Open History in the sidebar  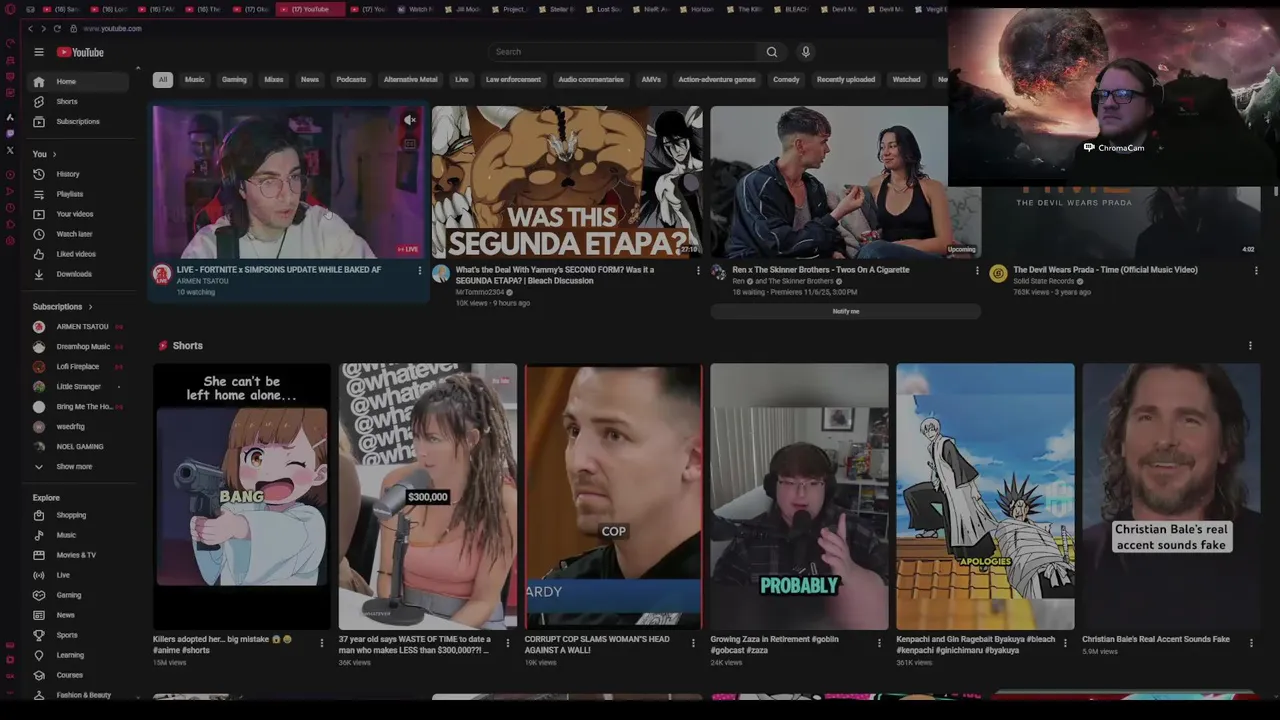pyautogui.click(x=80, y=174)
